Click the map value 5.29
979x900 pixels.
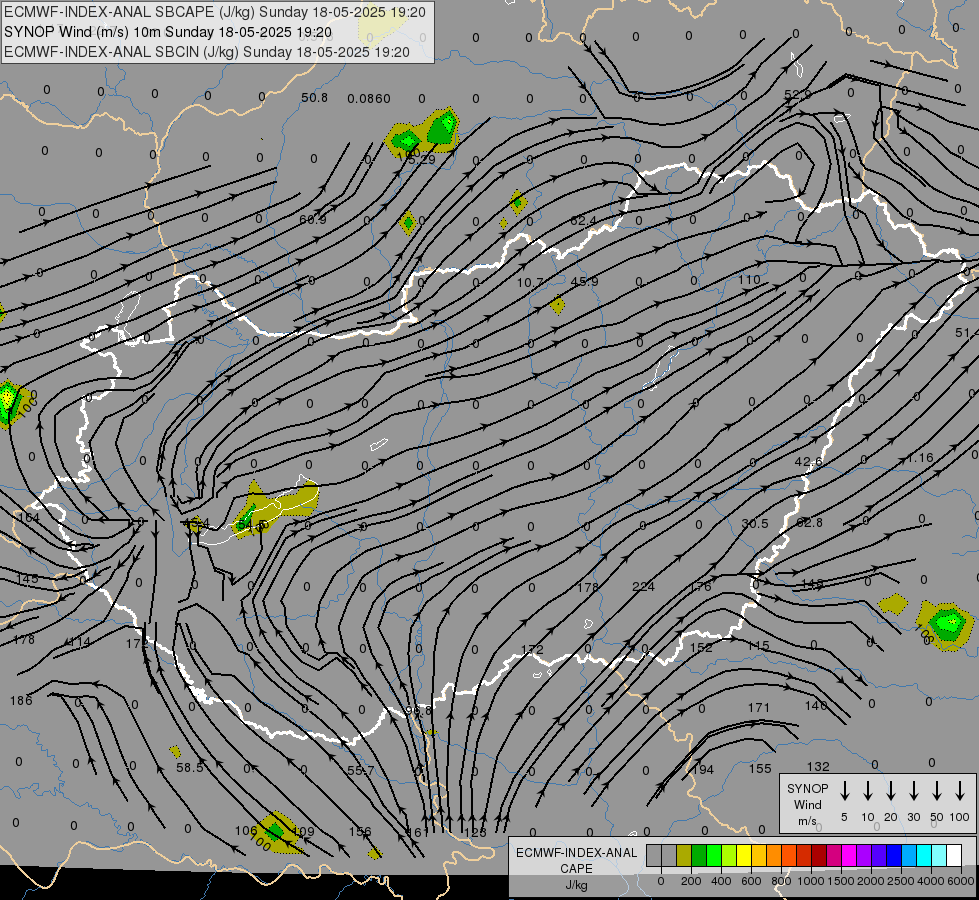pyautogui.click(x=421, y=159)
